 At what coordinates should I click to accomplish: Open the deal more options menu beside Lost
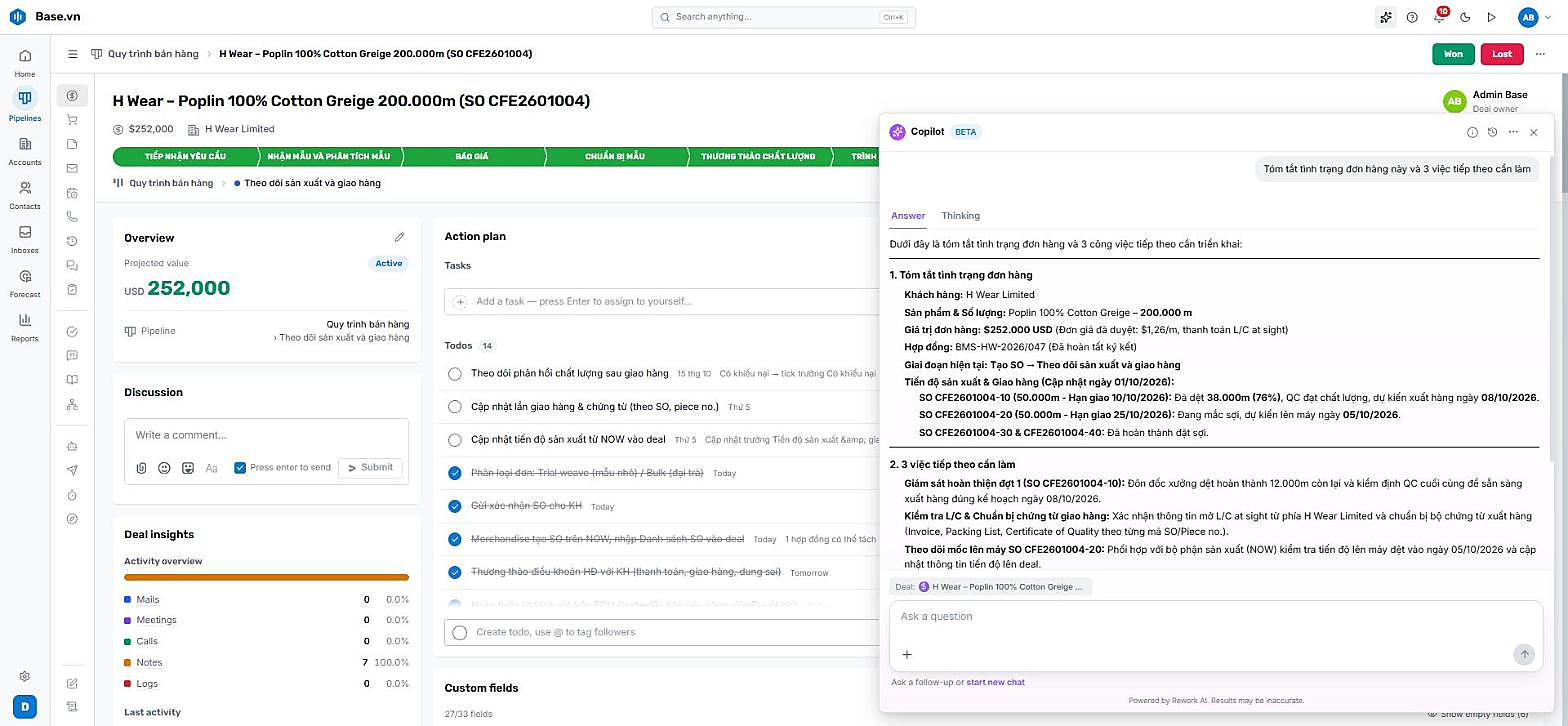[x=1541, y=54]
